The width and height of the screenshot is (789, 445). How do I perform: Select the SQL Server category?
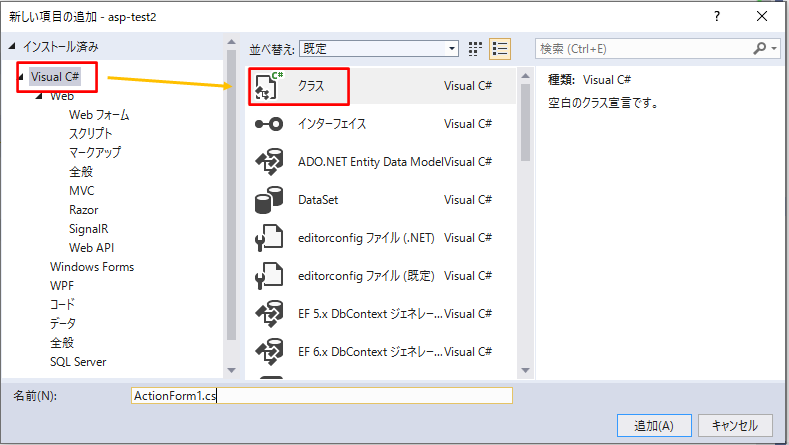point(78,362)
